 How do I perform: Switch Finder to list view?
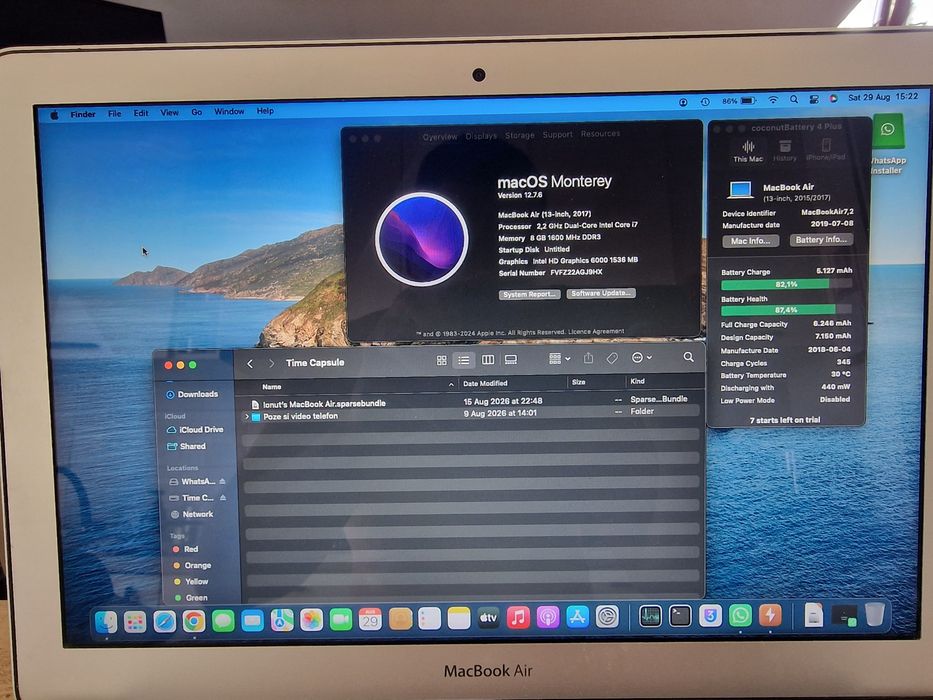pos(464,360)
